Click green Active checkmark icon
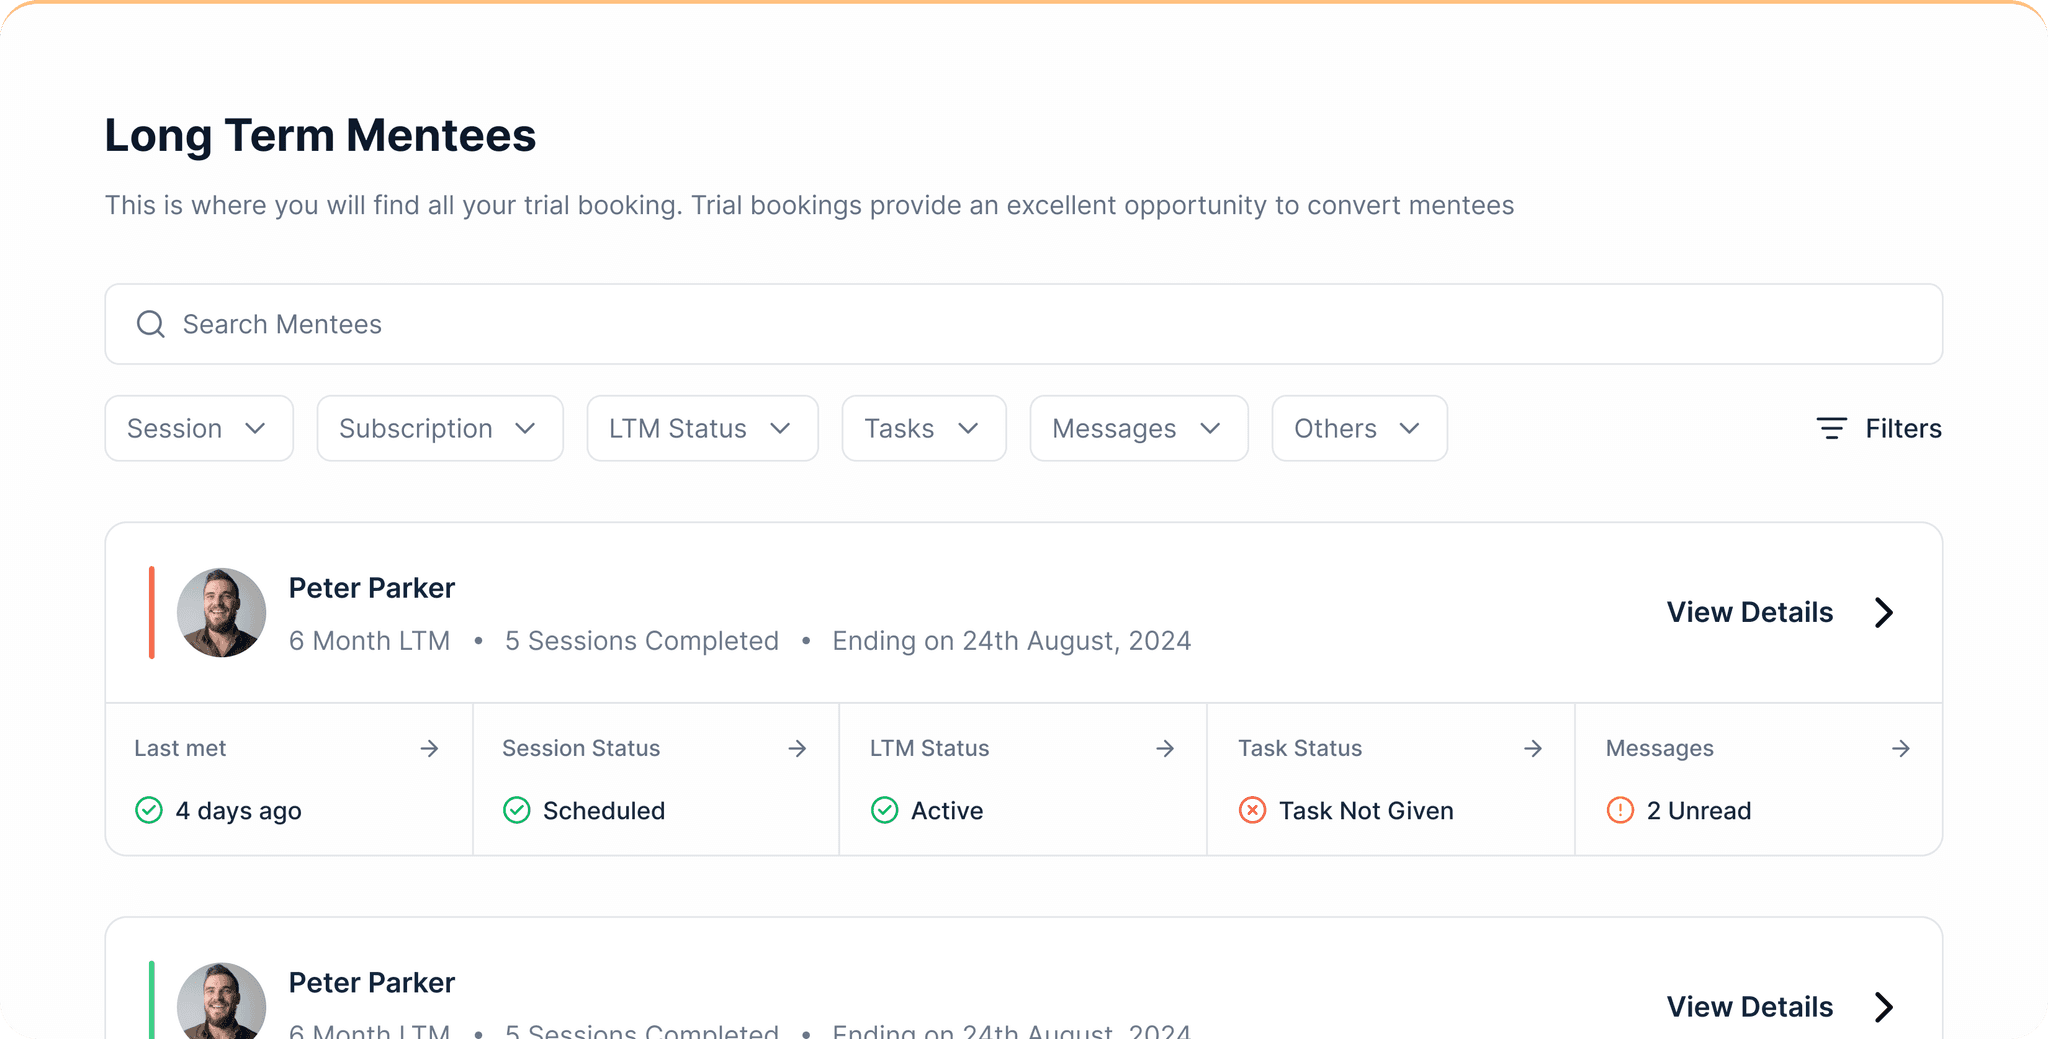 pyautogui.click(x=884, y=810)
